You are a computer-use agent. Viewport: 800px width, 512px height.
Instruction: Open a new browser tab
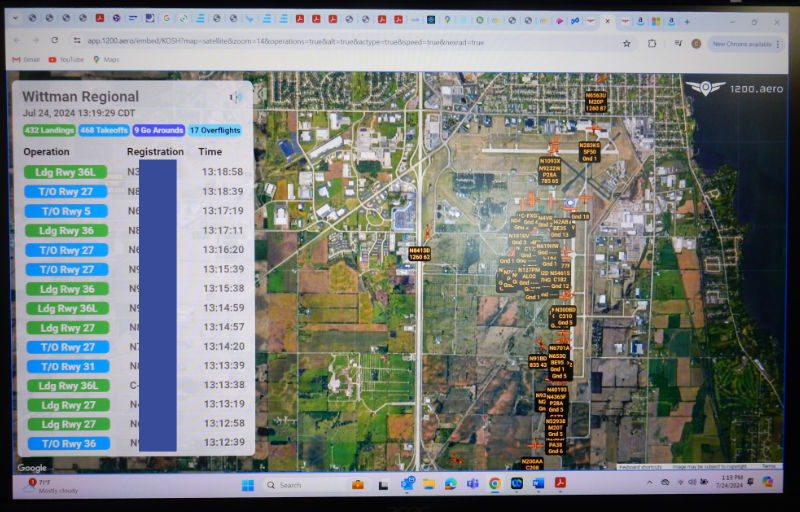tap(686, 20)
